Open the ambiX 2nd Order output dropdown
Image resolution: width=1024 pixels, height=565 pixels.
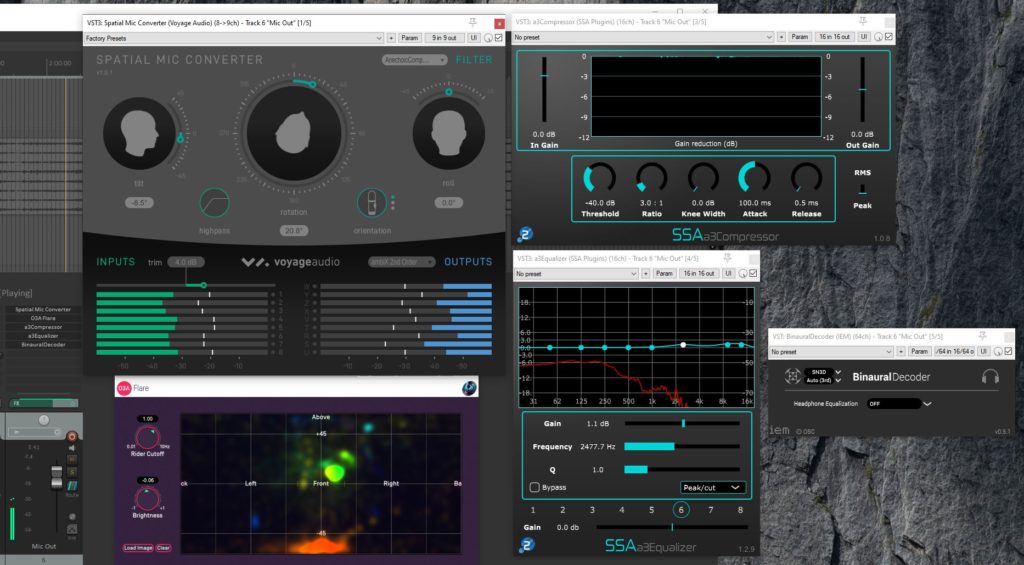[402, 262]
